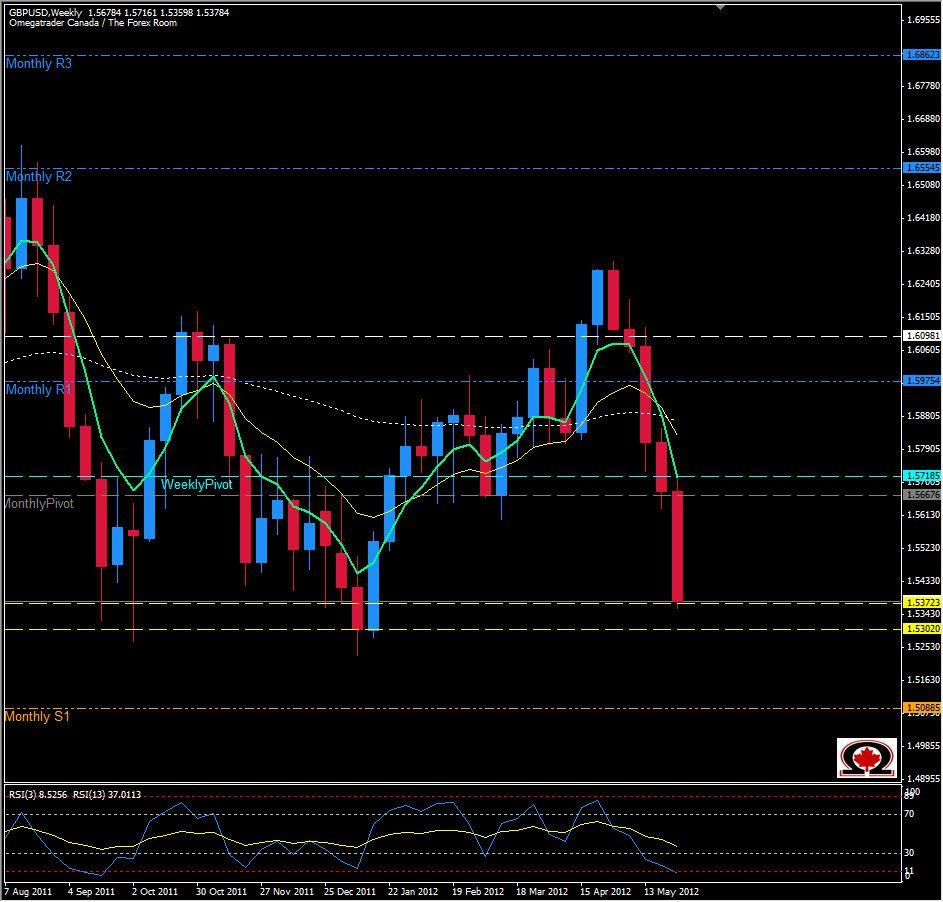
Task: Select the Monthly R1 level label
Action: click(x=38, y=389)
